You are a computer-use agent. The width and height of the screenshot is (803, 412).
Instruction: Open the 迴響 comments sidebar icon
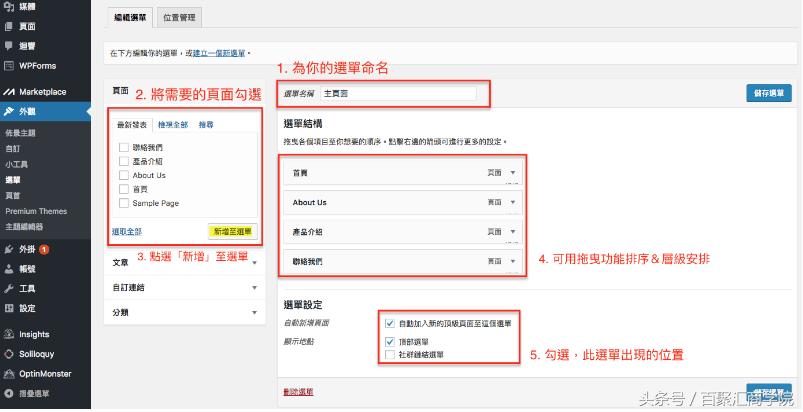pyautogui.click(x=9, y=46)
